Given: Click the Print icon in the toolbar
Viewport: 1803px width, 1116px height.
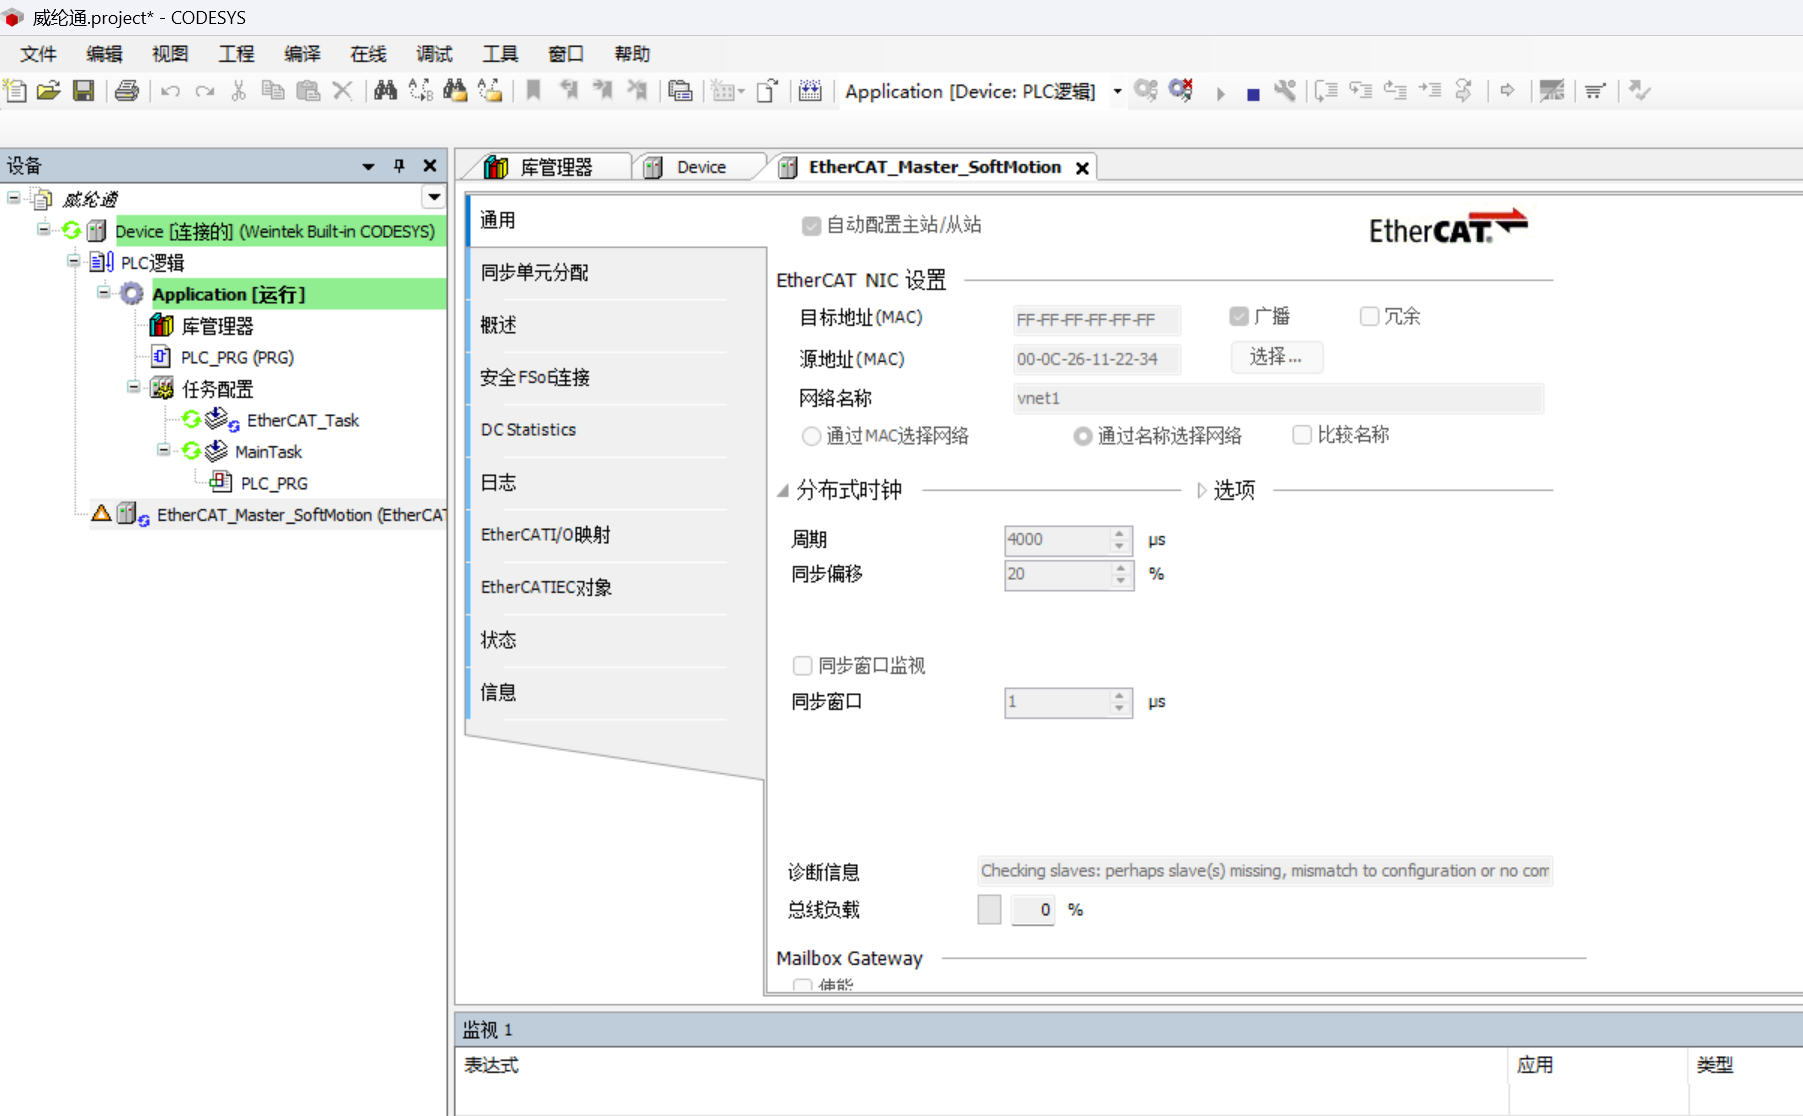Looking at the screenshot, I should click(127, 91).
